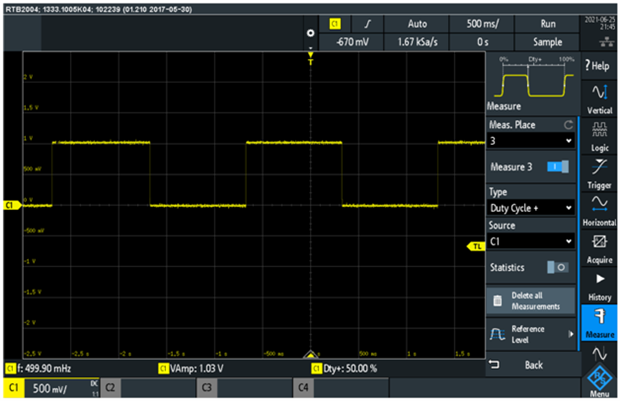Click the date and time display
620x401 pixels.
click(x=599, y=23)
